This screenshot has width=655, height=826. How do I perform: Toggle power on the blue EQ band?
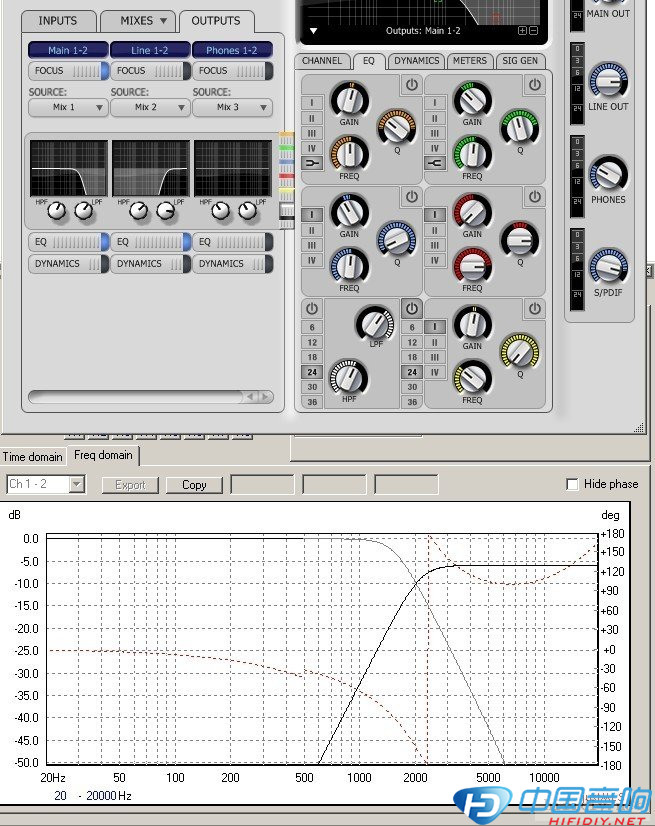pyautogui.click(x=412, y=197)
